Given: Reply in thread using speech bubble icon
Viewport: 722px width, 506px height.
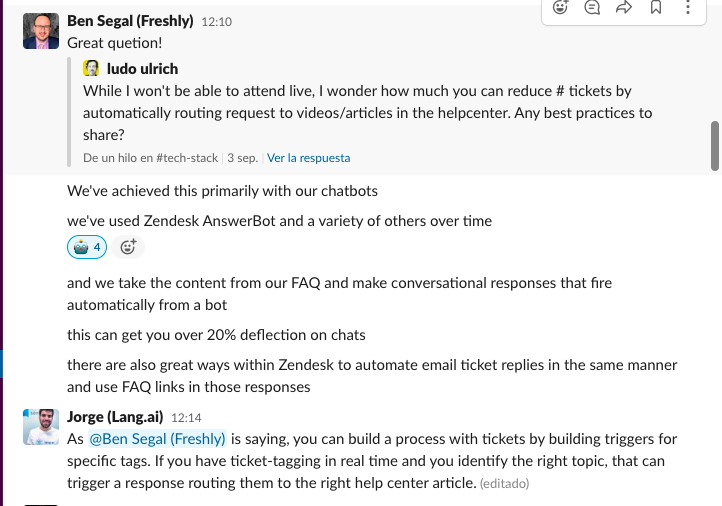Looking at the screenshot, I should point(592,7).
